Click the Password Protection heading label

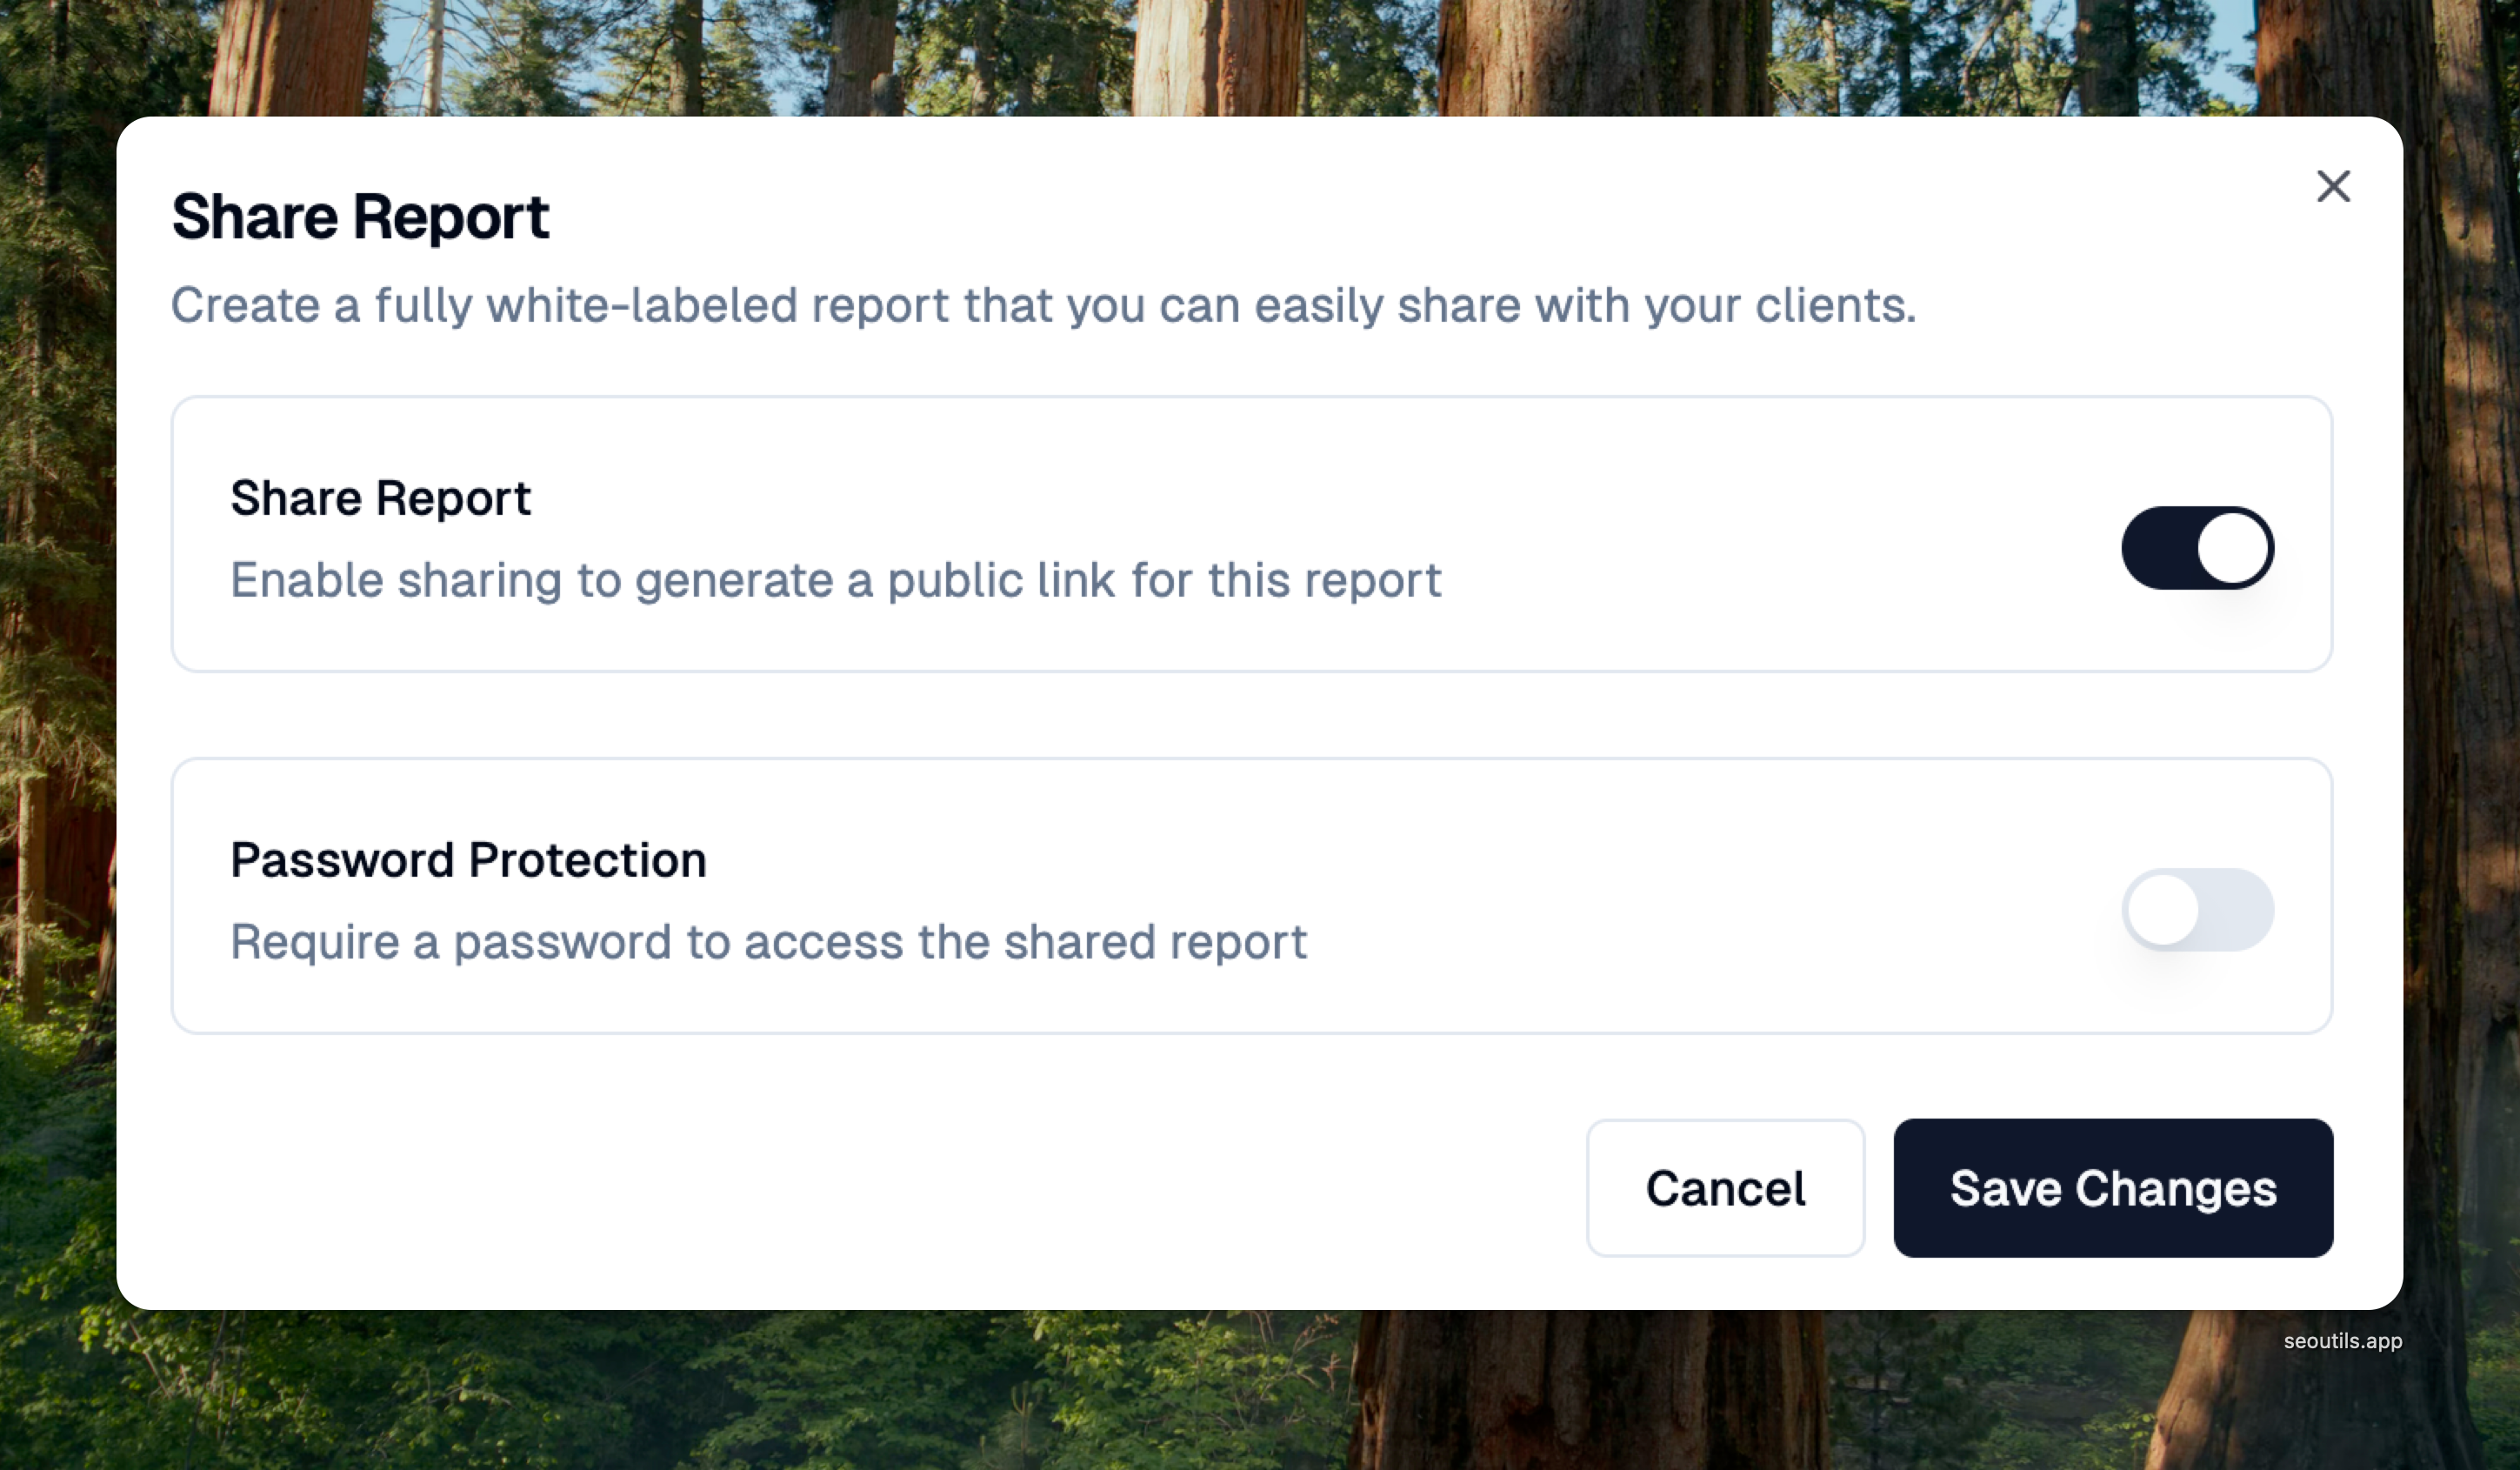coord(468,860)
